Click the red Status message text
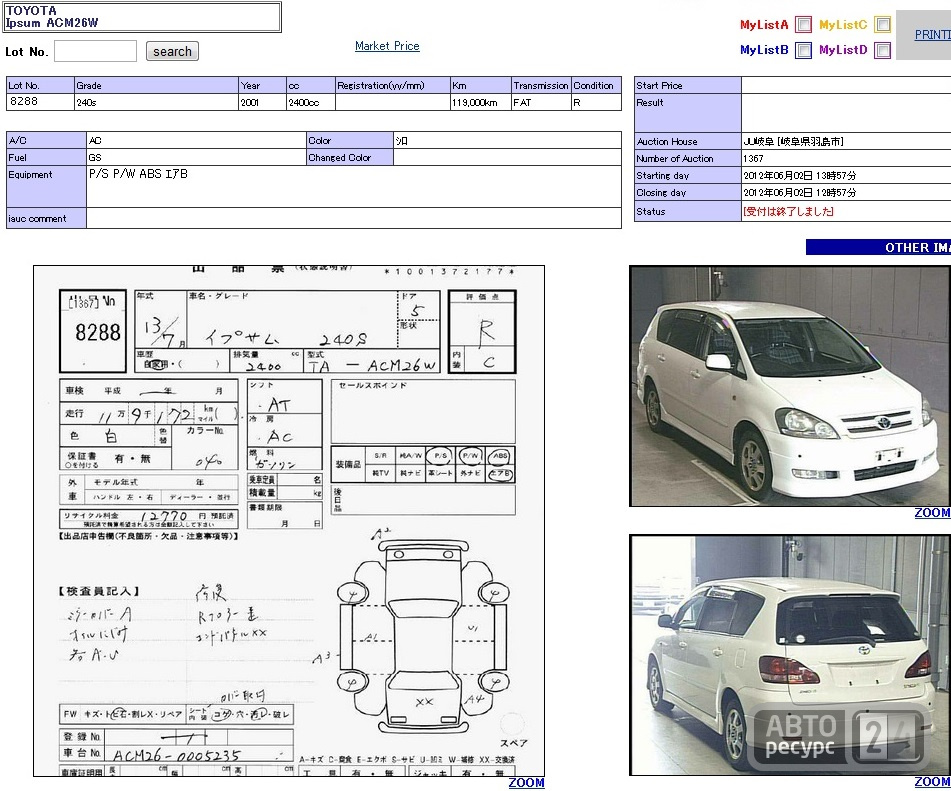The image size is (951, 791). coord(788,211)
